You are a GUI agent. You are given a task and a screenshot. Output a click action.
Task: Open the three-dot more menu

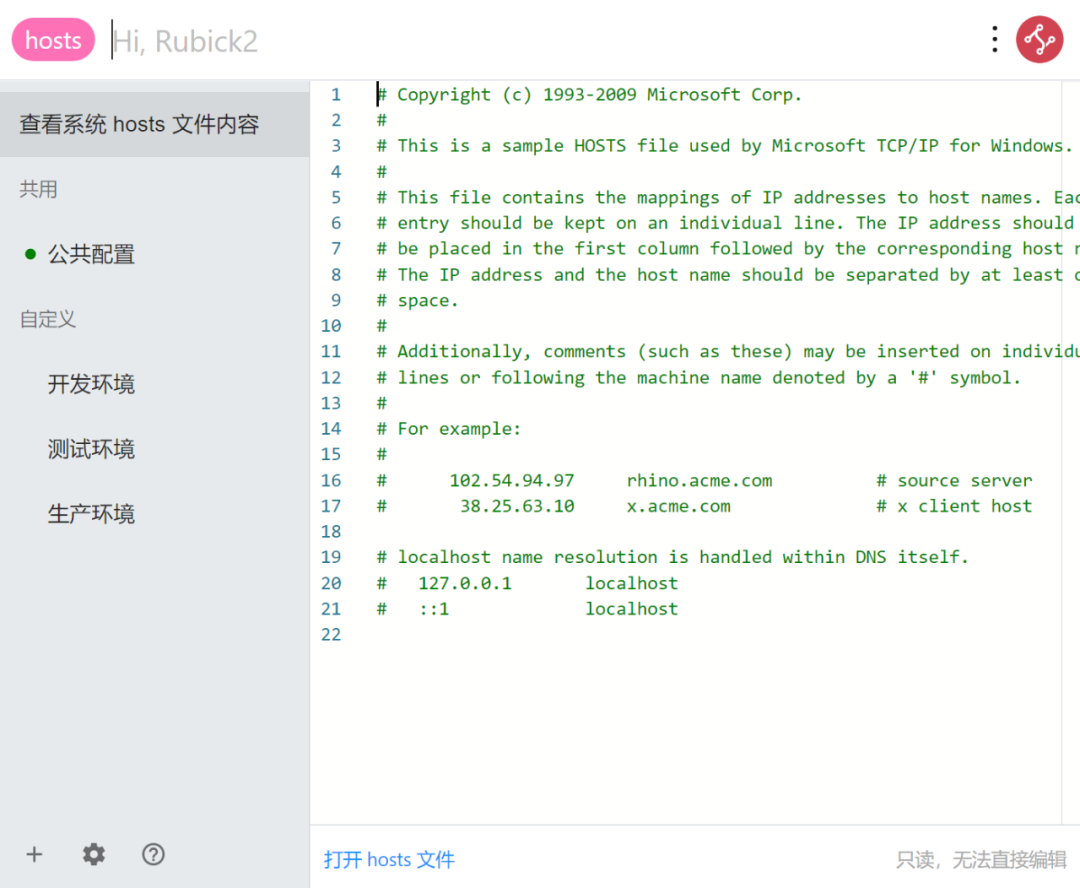[x=994, y=40]
